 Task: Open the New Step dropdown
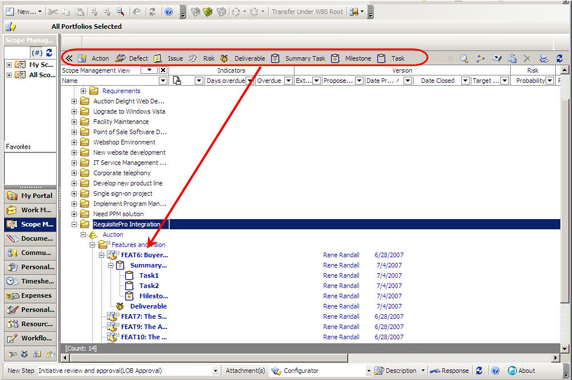(x=215, y=371)
